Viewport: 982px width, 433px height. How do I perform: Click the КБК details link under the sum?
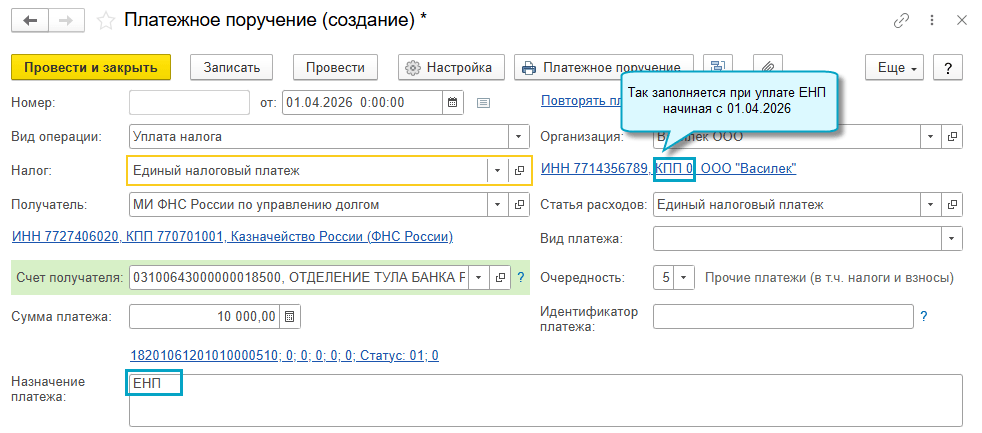284,355
